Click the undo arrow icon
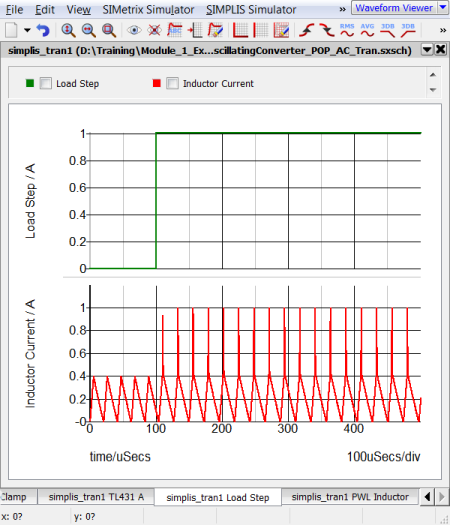Image resolution: width=450 pixels, height=525 pixels. 43,30
